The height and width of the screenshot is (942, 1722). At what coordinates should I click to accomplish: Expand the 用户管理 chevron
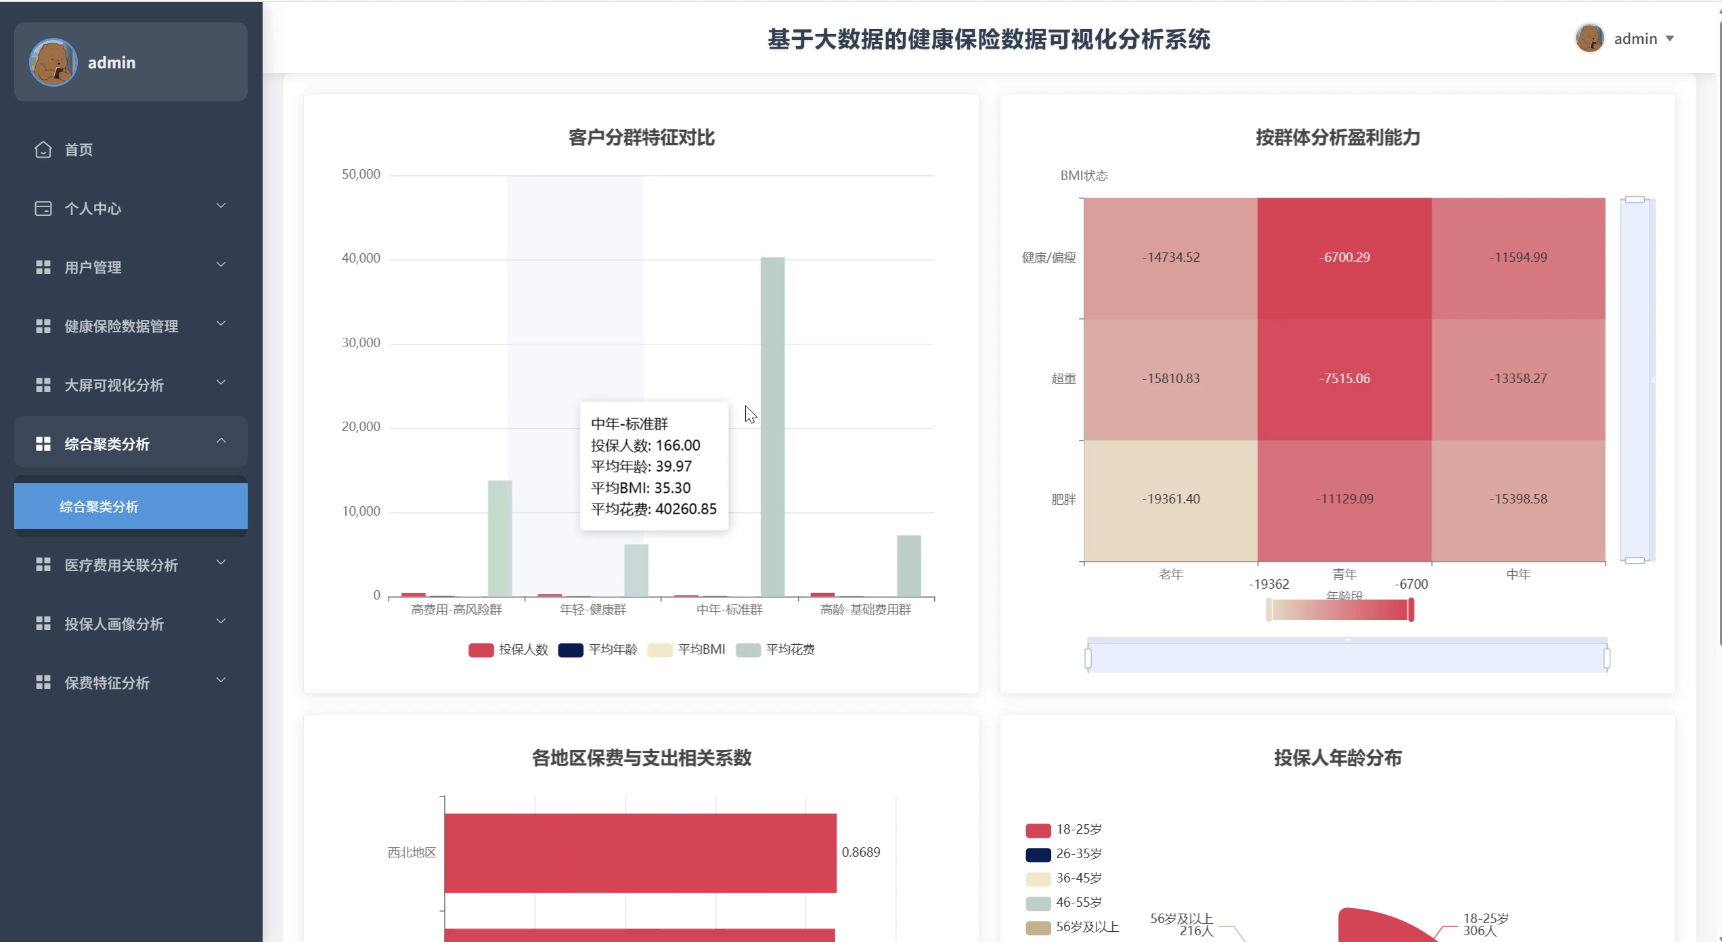[221, 265]
